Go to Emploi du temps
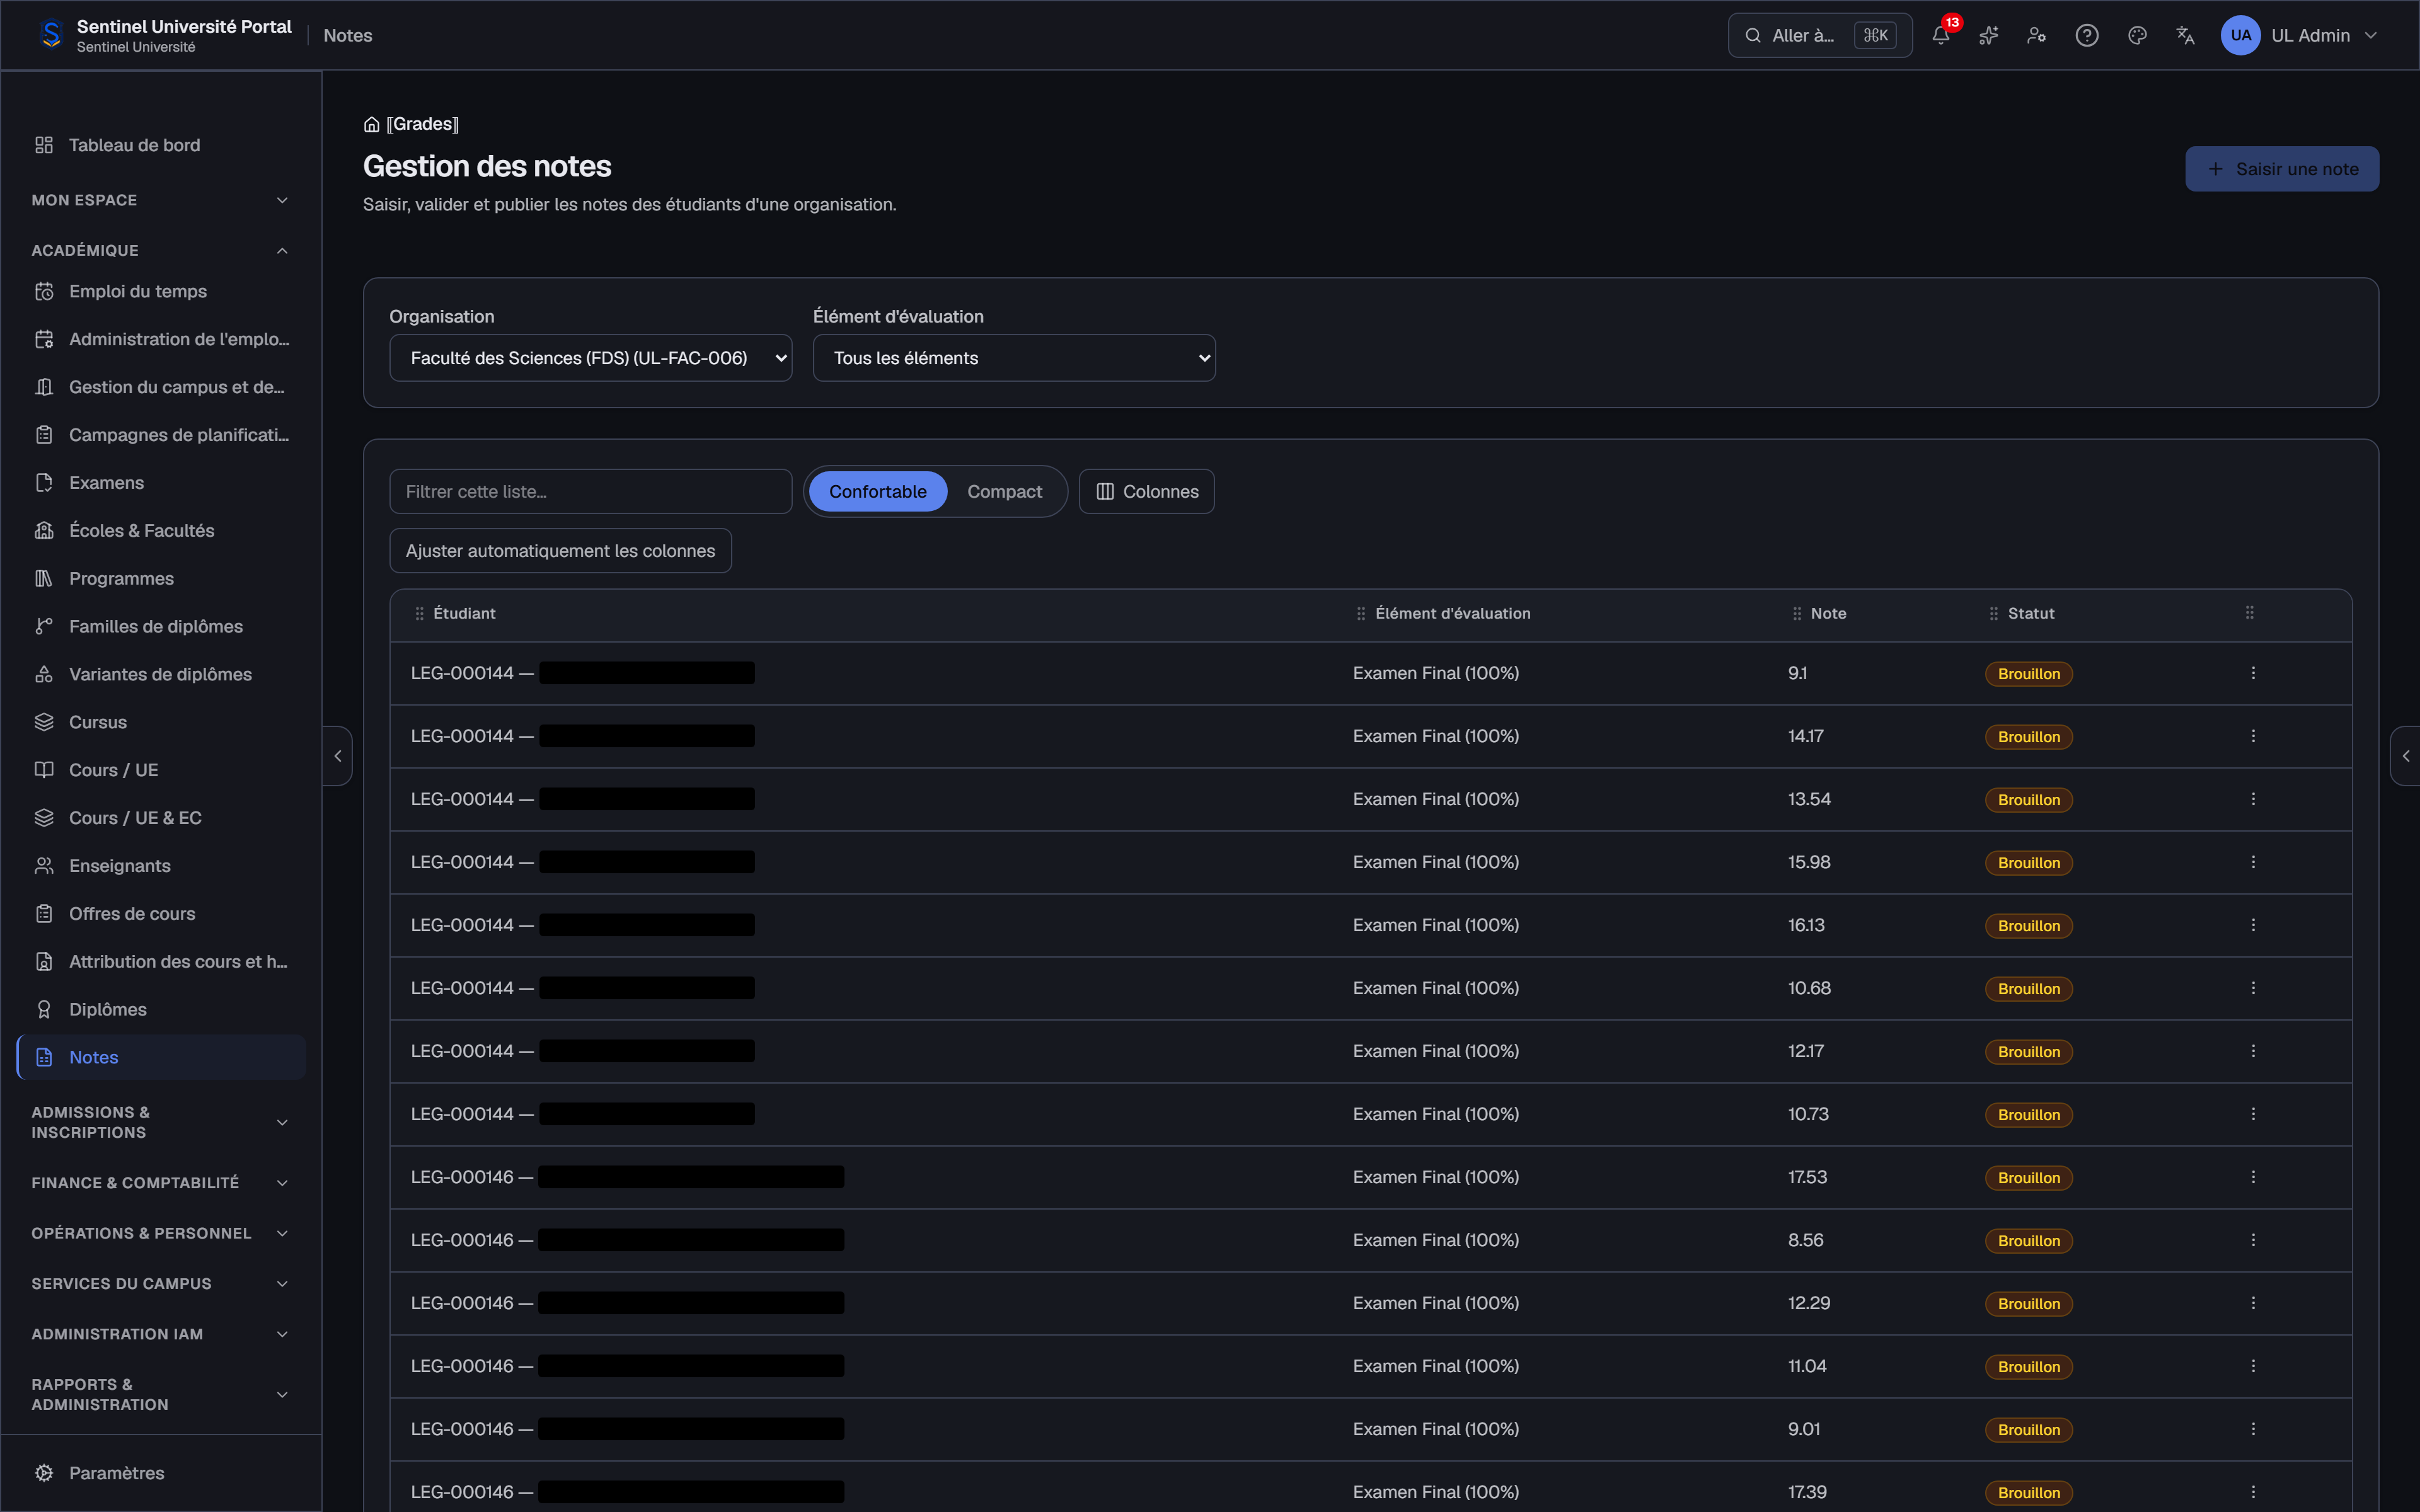 click(x=161, y=291)
